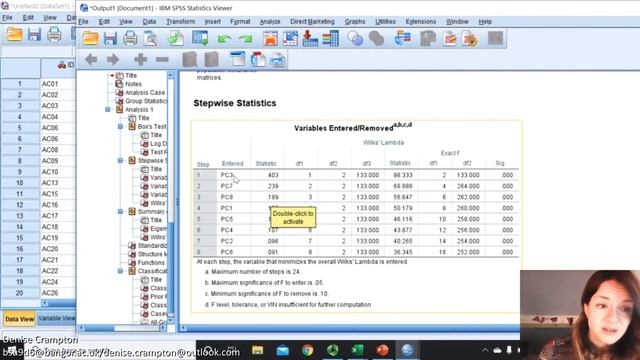The width and height of the screenshot is (640, 360).
Task: Open the Mail app from the taskbar
Action: (x=282, y=350)
